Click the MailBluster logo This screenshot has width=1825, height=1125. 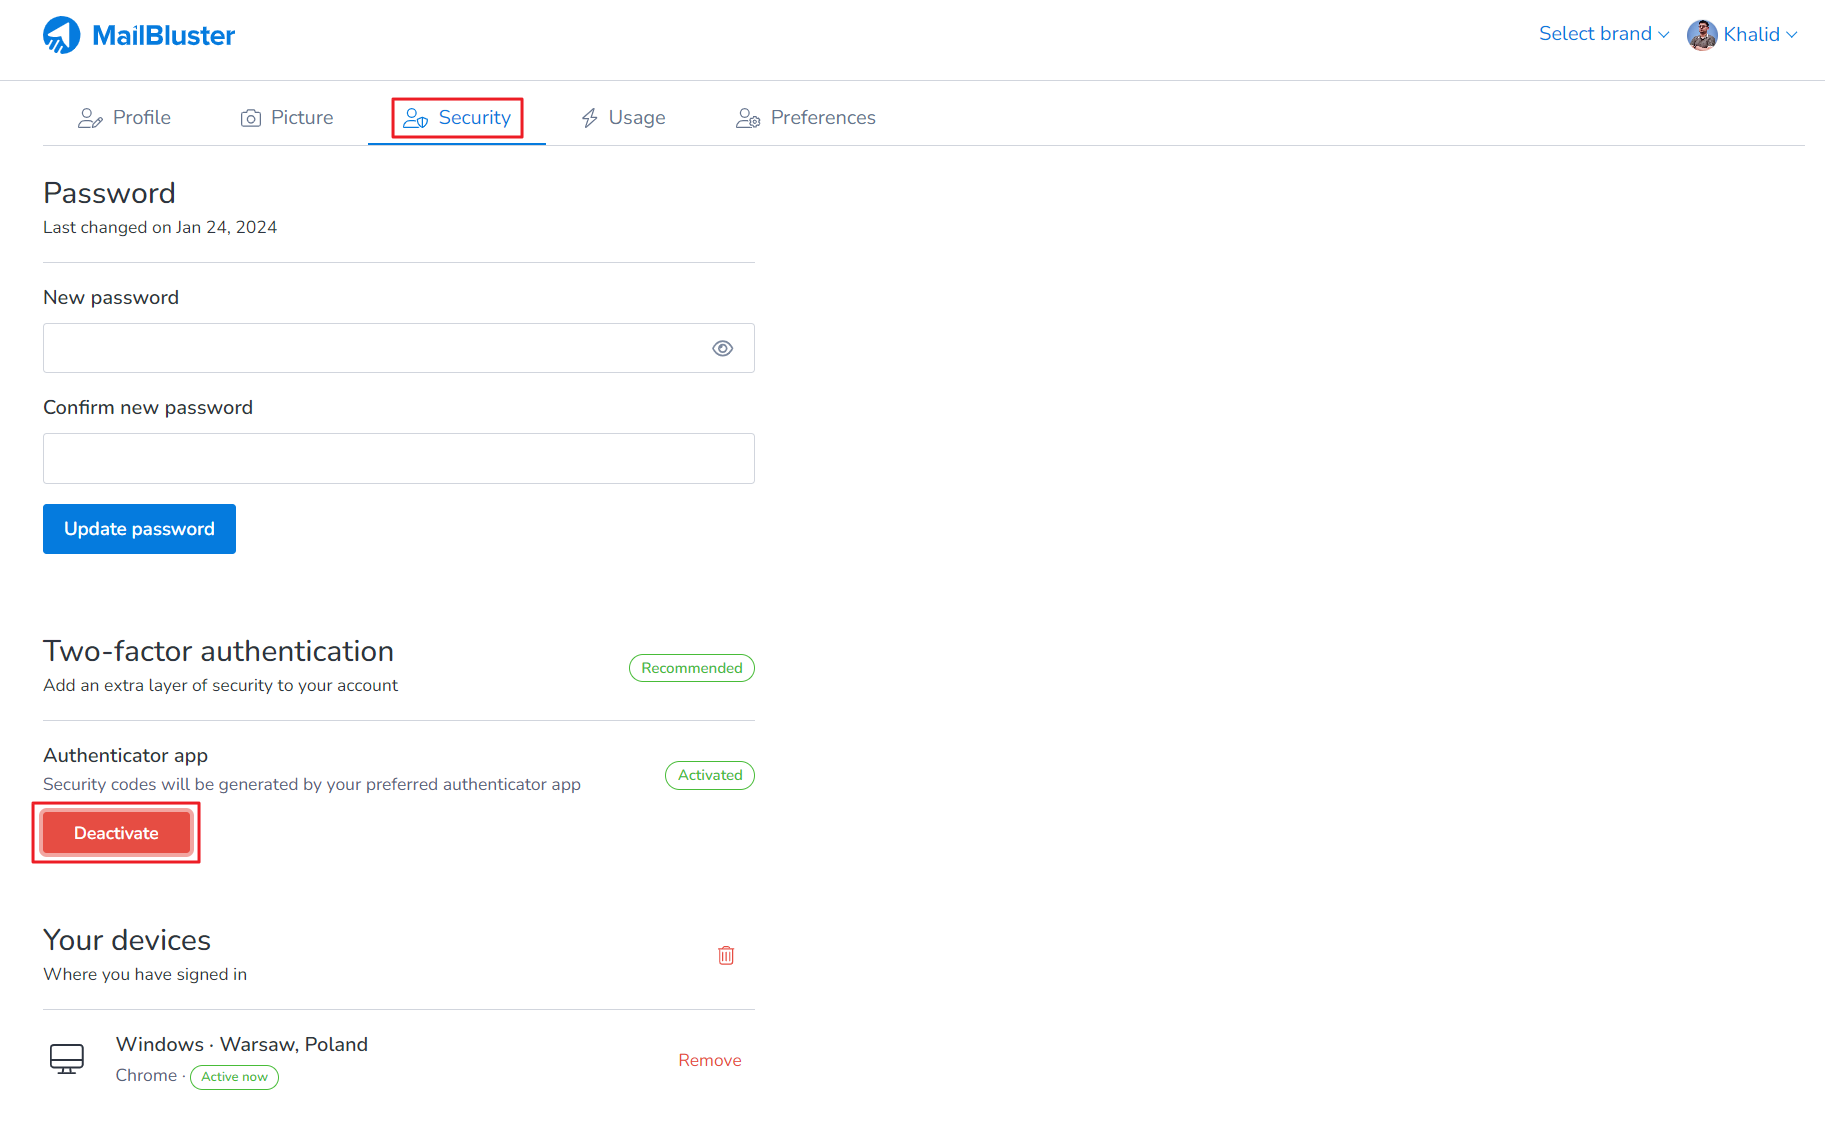[138, 34]
